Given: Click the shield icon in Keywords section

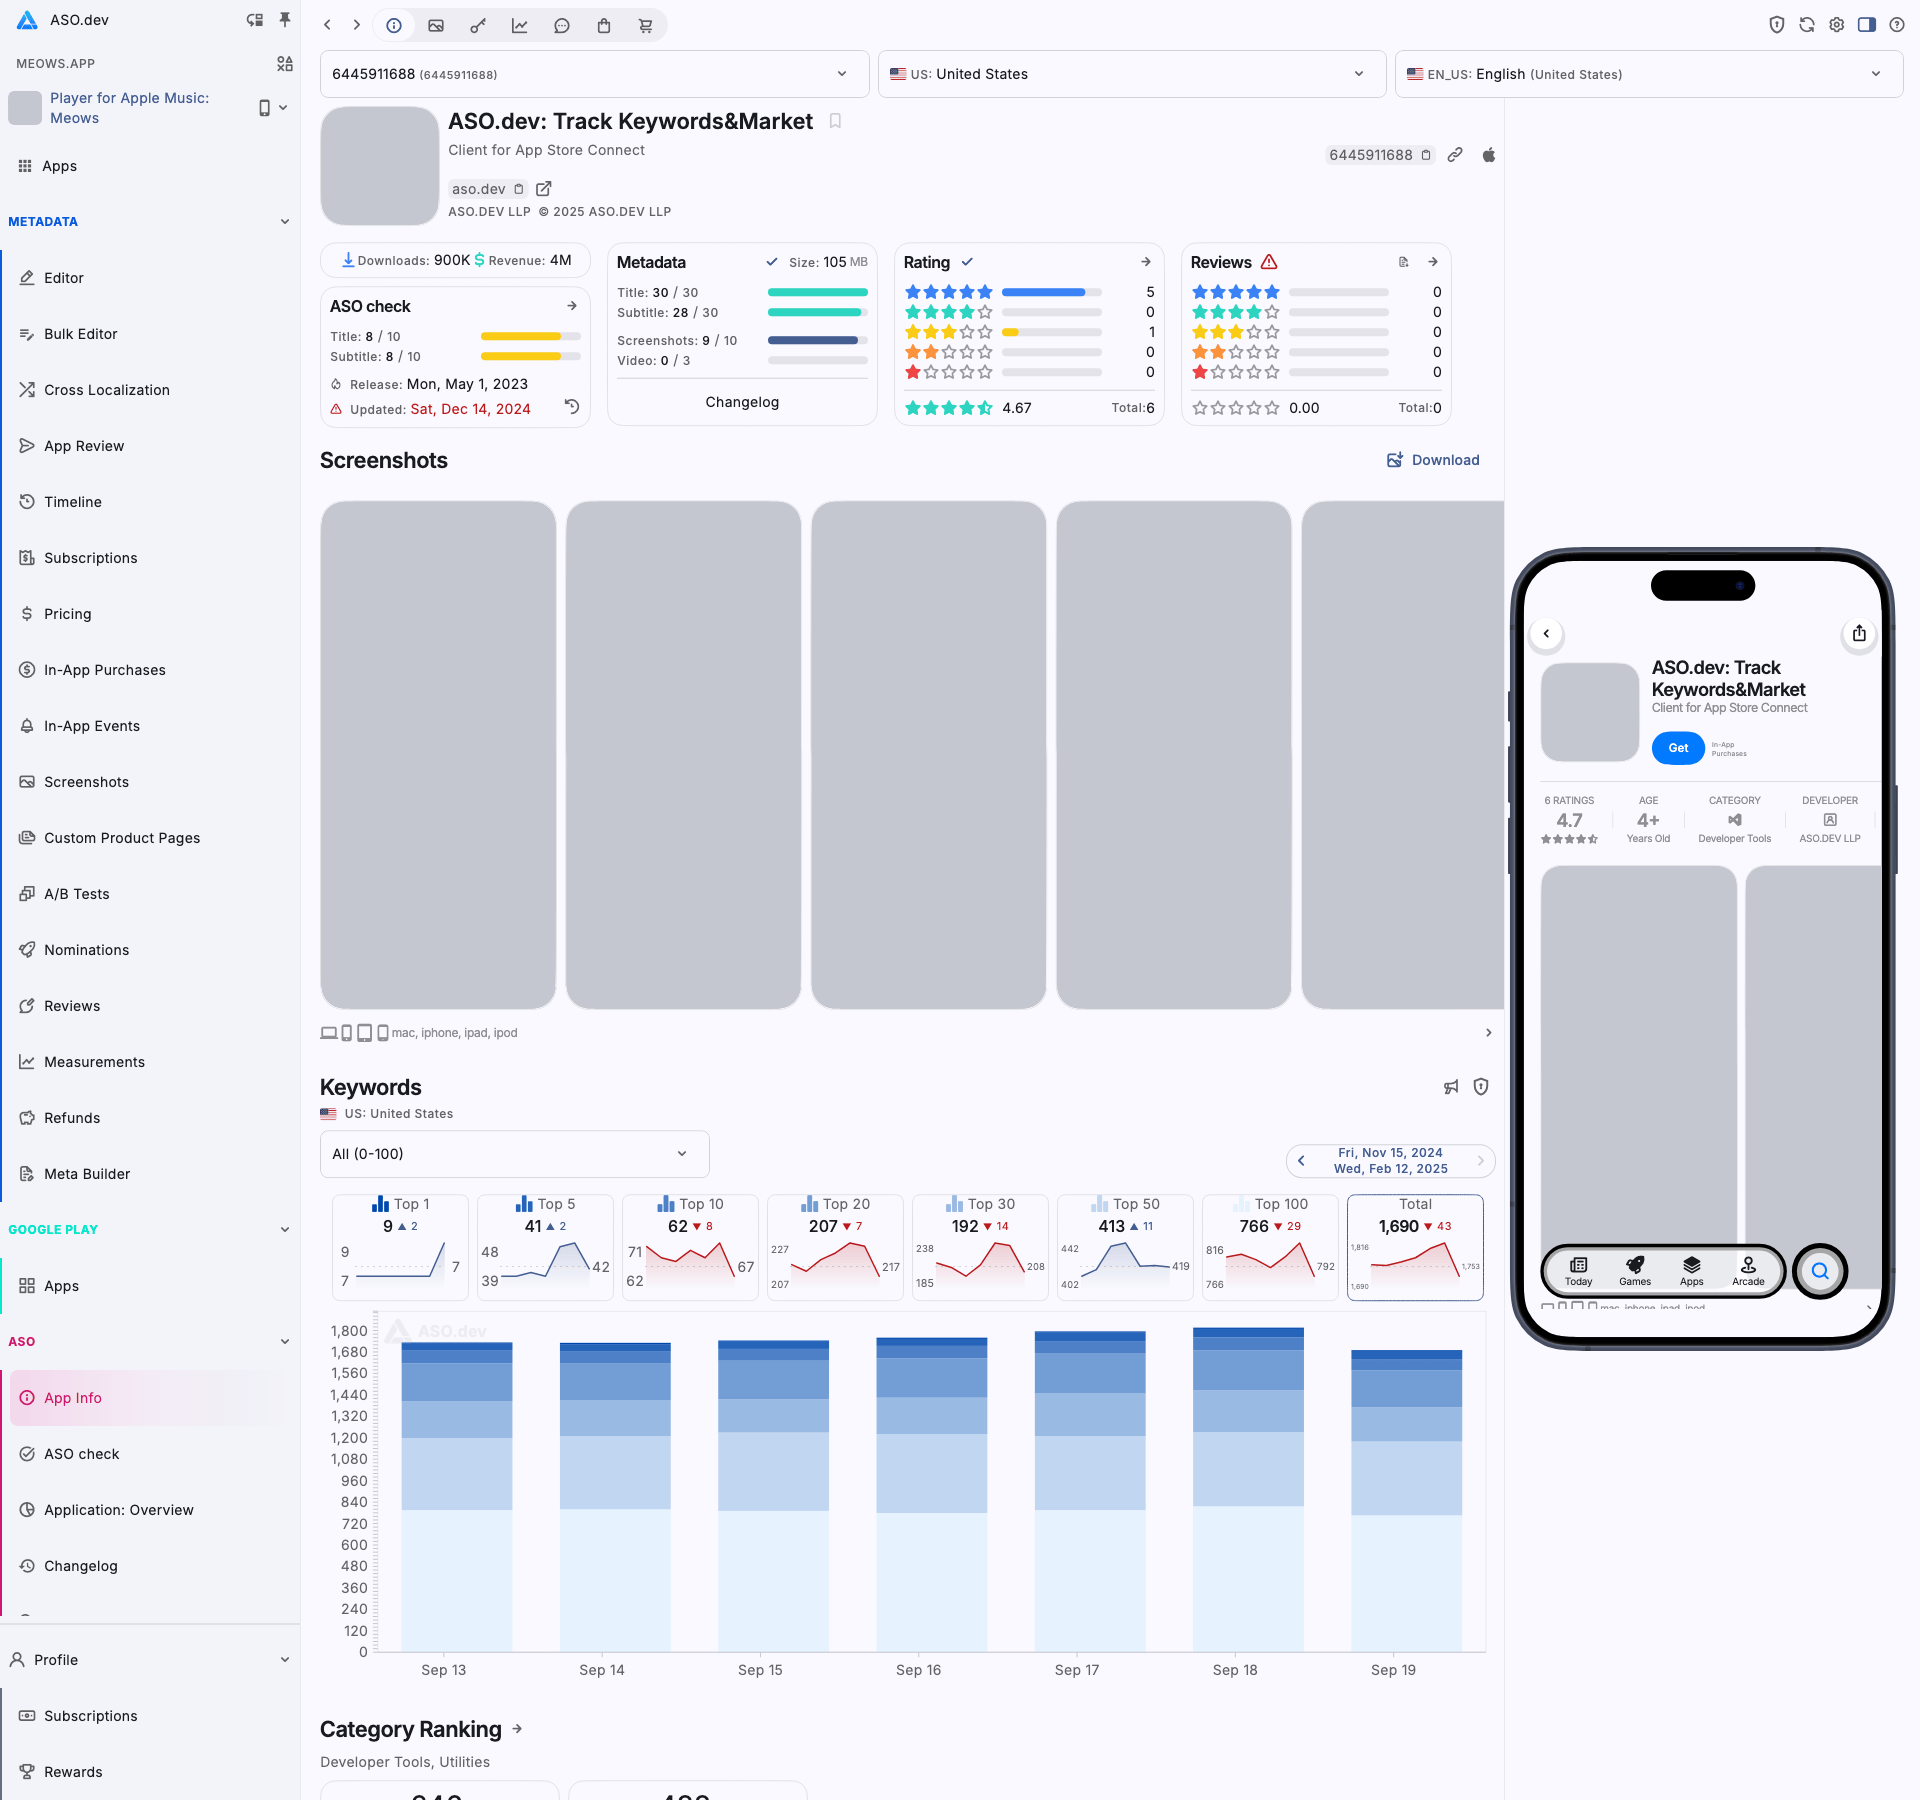Looking at the screenshot, I should click(1481, 1087).
